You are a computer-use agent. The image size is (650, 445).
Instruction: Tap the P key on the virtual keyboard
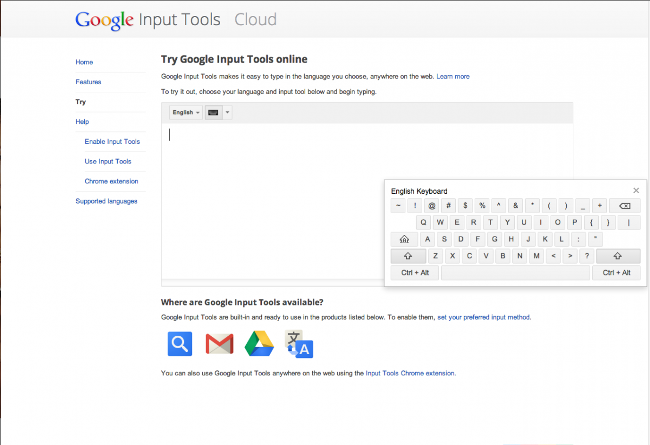[575, 223]
